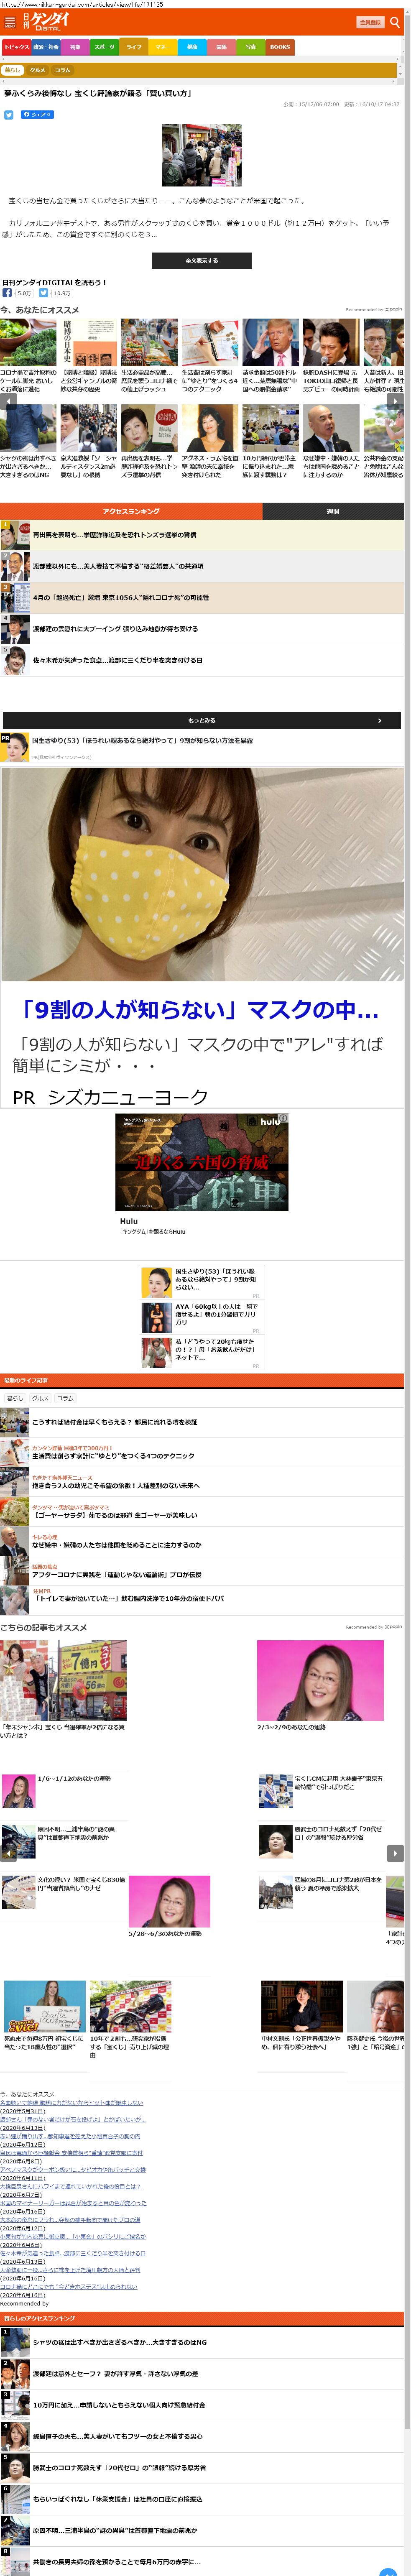The width and height of the screenshot is (411, 2576).
Task: Open rank 4 article 渡部建の直前に大ブーイング
Action: pyautogui.click(x=202, y=629)
